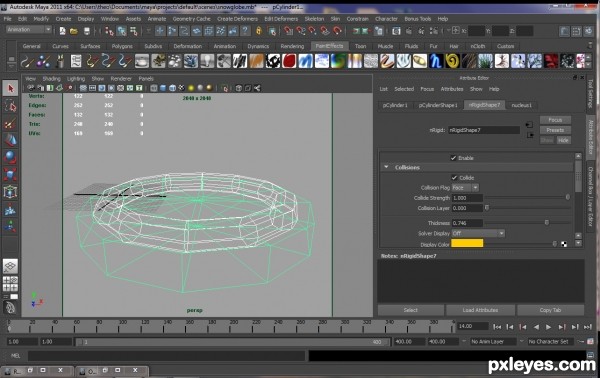Click the blue h stroke shelf icon
This screenshot has width=600, height=378.
tap(436, 61)
